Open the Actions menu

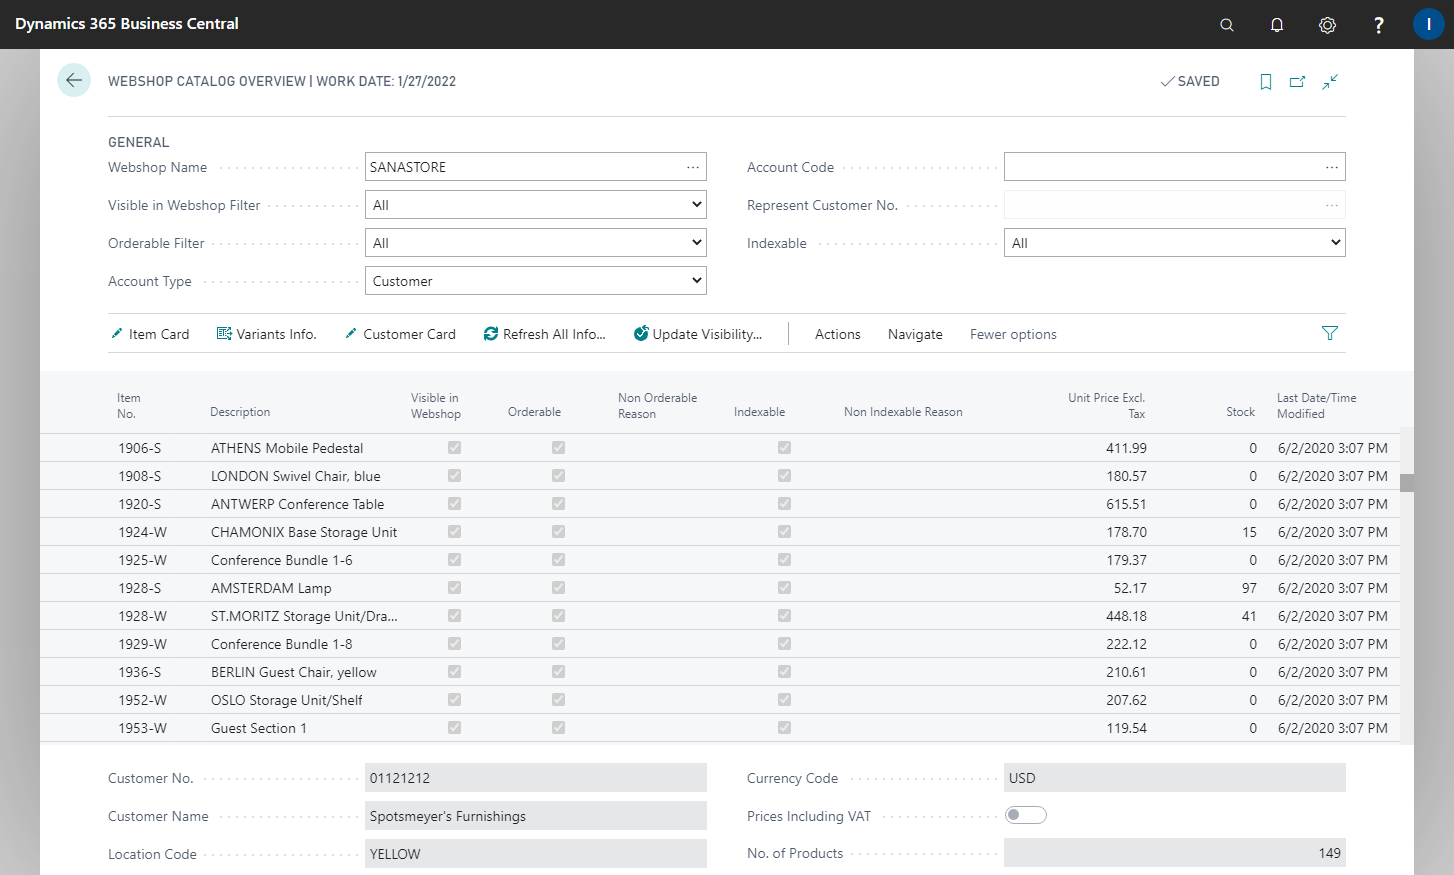(x=838, y=334)
